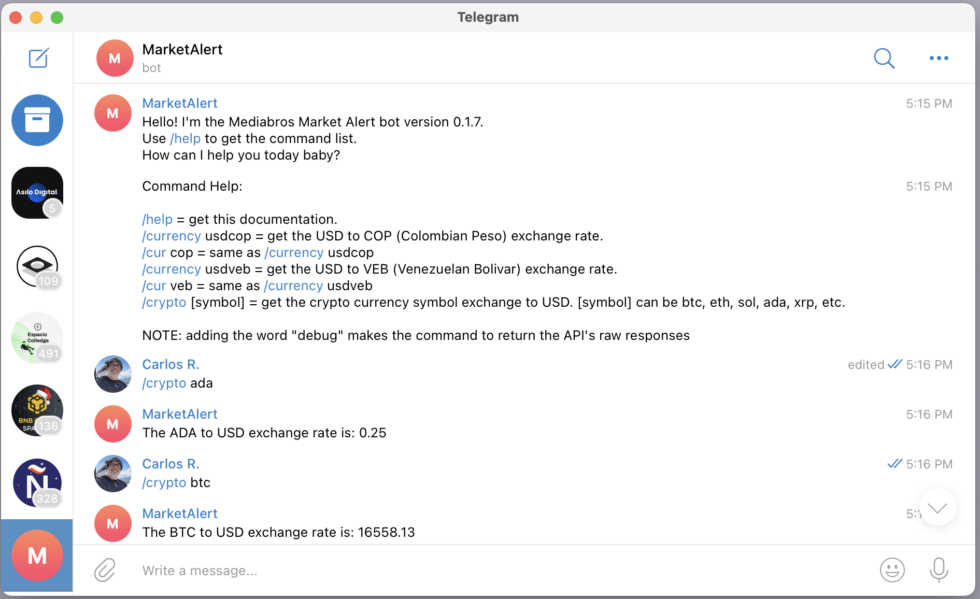
Task: Click the scroll-to-bottom chevron button
Action: 938,507
